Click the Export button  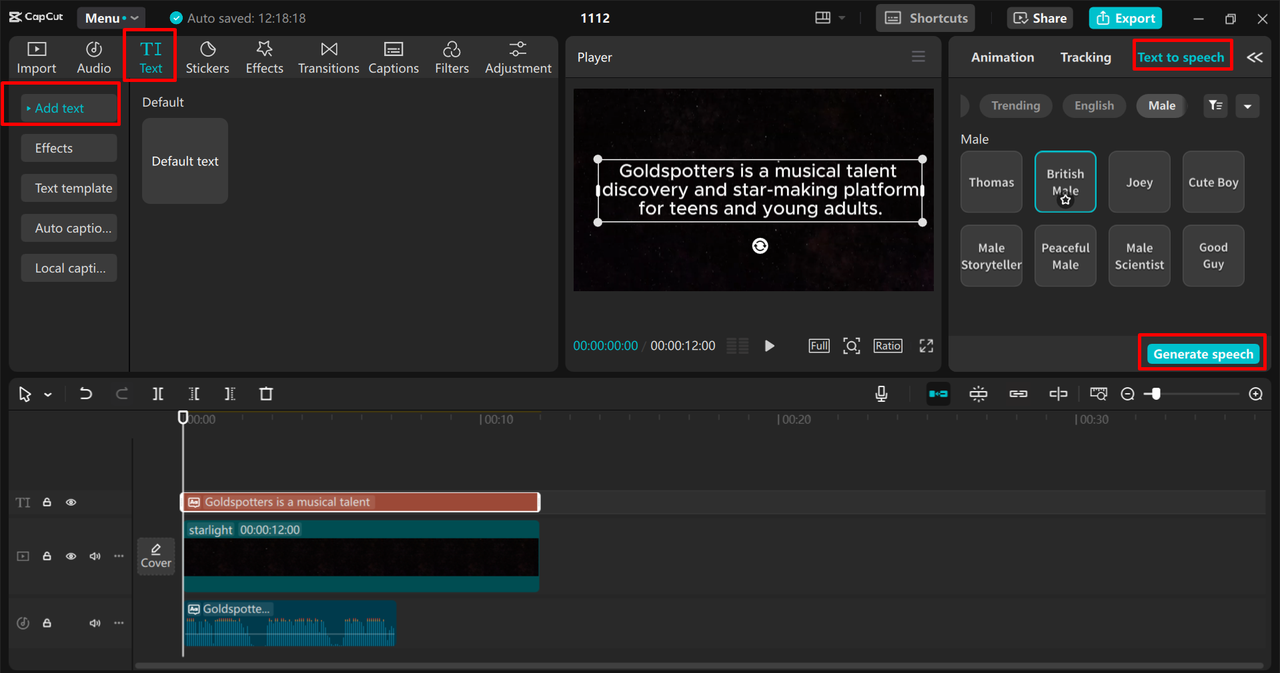tap(1125, 18)
